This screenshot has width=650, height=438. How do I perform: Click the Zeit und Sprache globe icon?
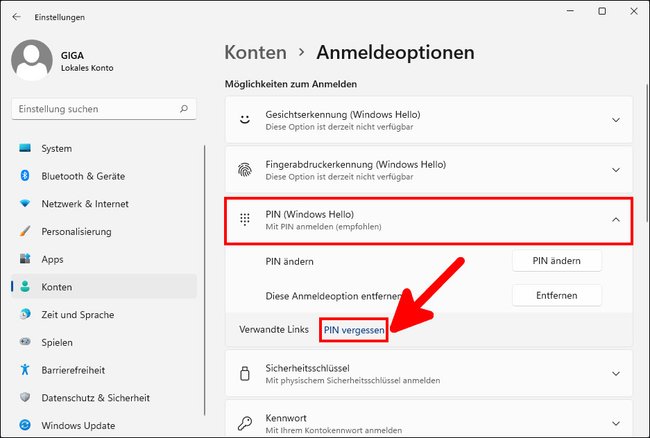25,314
